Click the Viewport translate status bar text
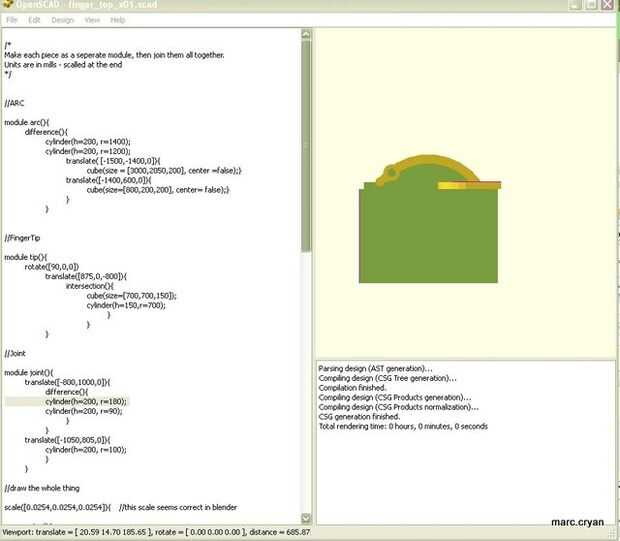The width and height of the screenshot is (620, 541). (156, 532)
